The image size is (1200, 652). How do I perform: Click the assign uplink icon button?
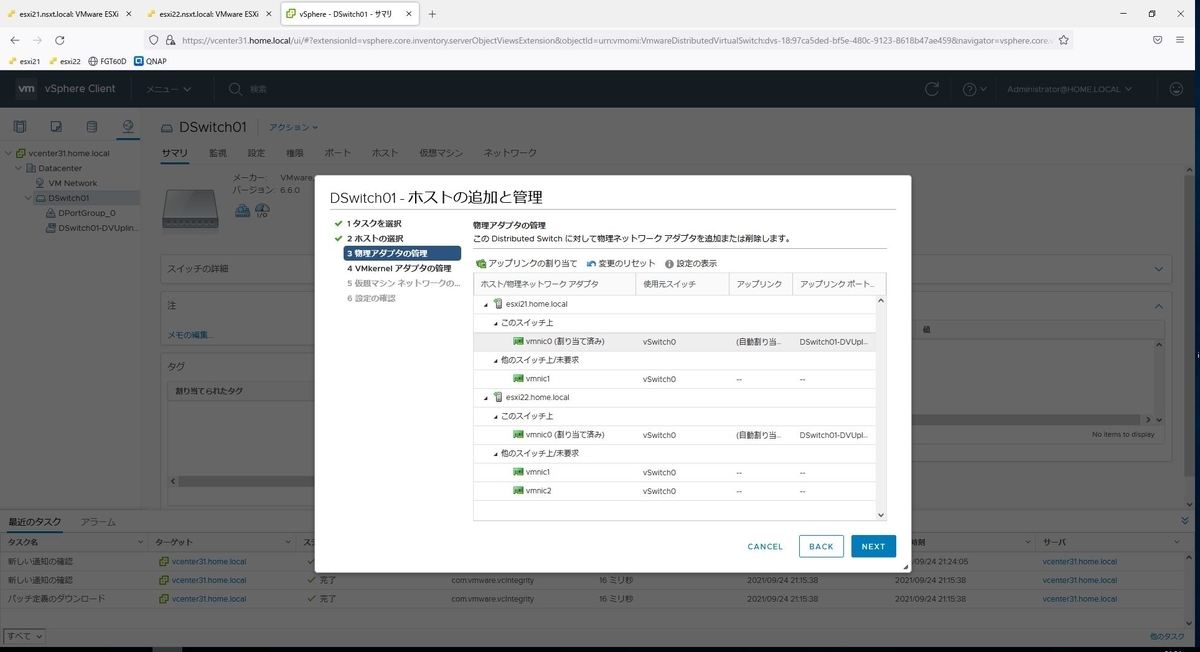tap(481, 263)
